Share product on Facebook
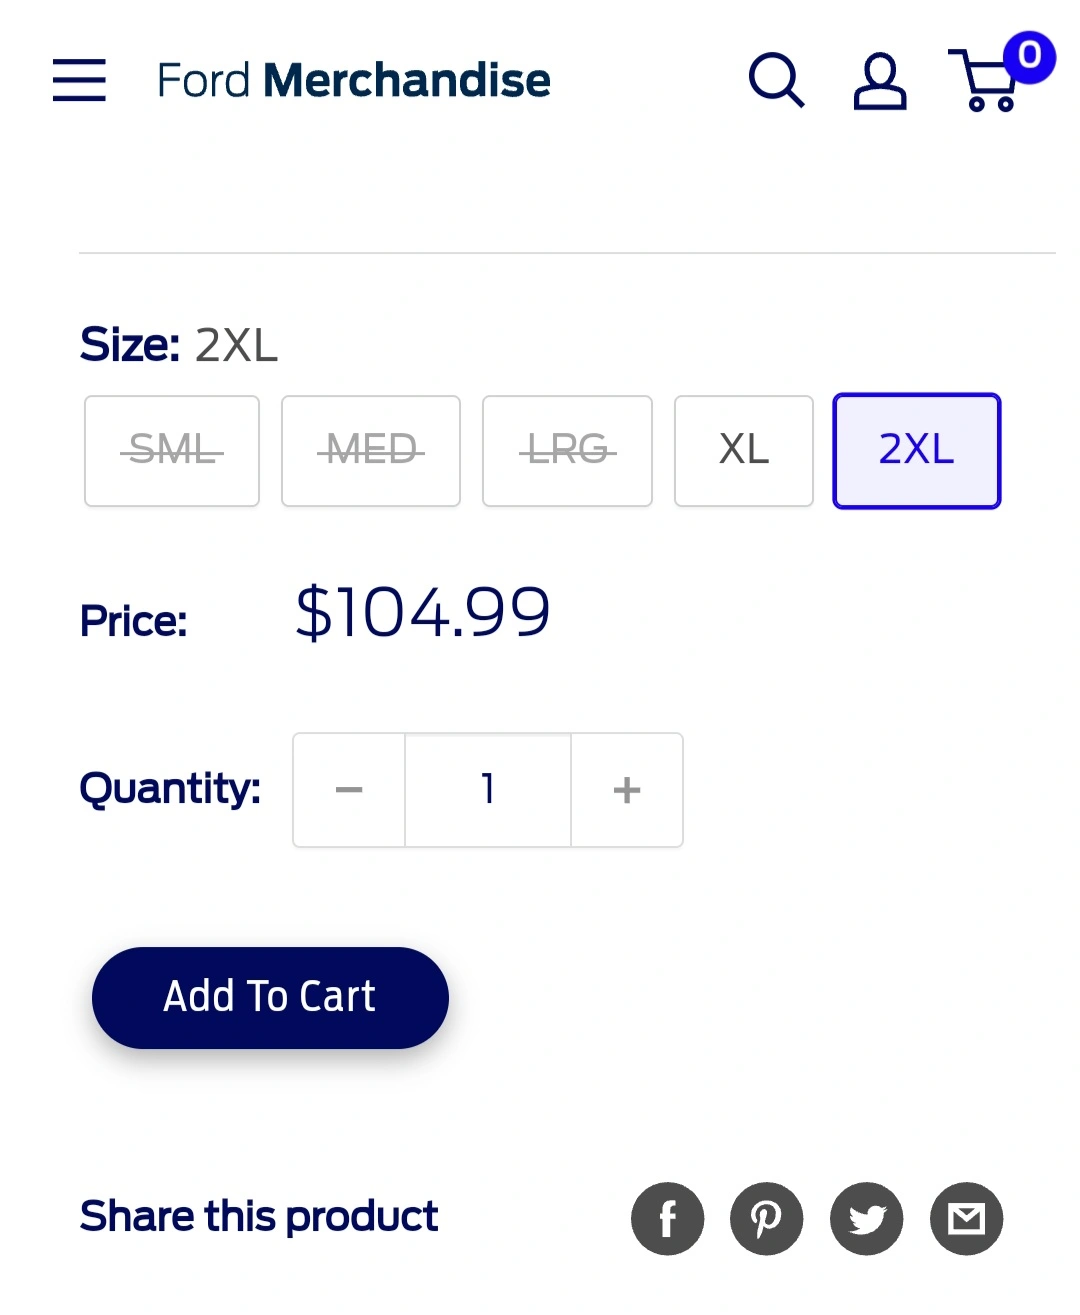 click(x=667, y=1218)
